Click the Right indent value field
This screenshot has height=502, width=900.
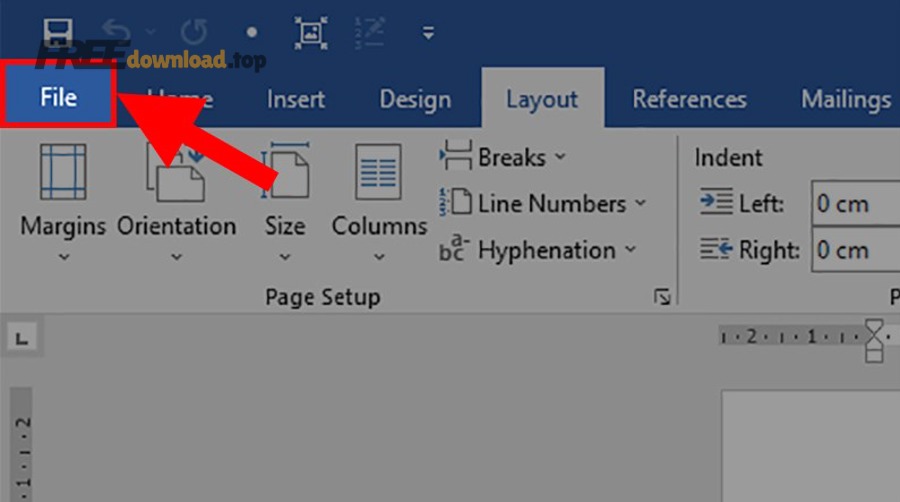pos(855,250)
